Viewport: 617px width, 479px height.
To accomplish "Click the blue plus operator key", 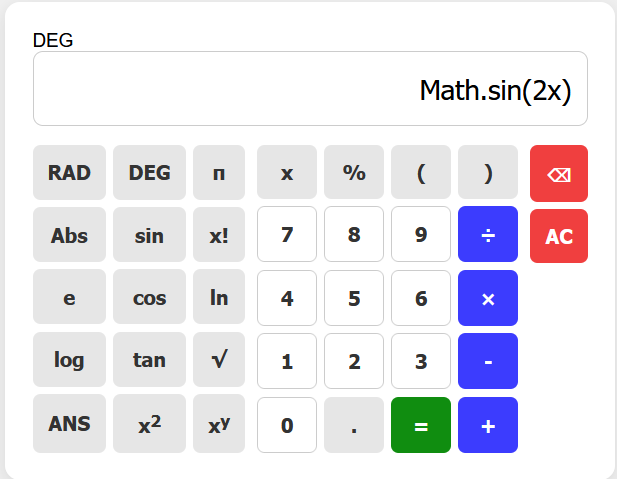I will coord(488,425).
